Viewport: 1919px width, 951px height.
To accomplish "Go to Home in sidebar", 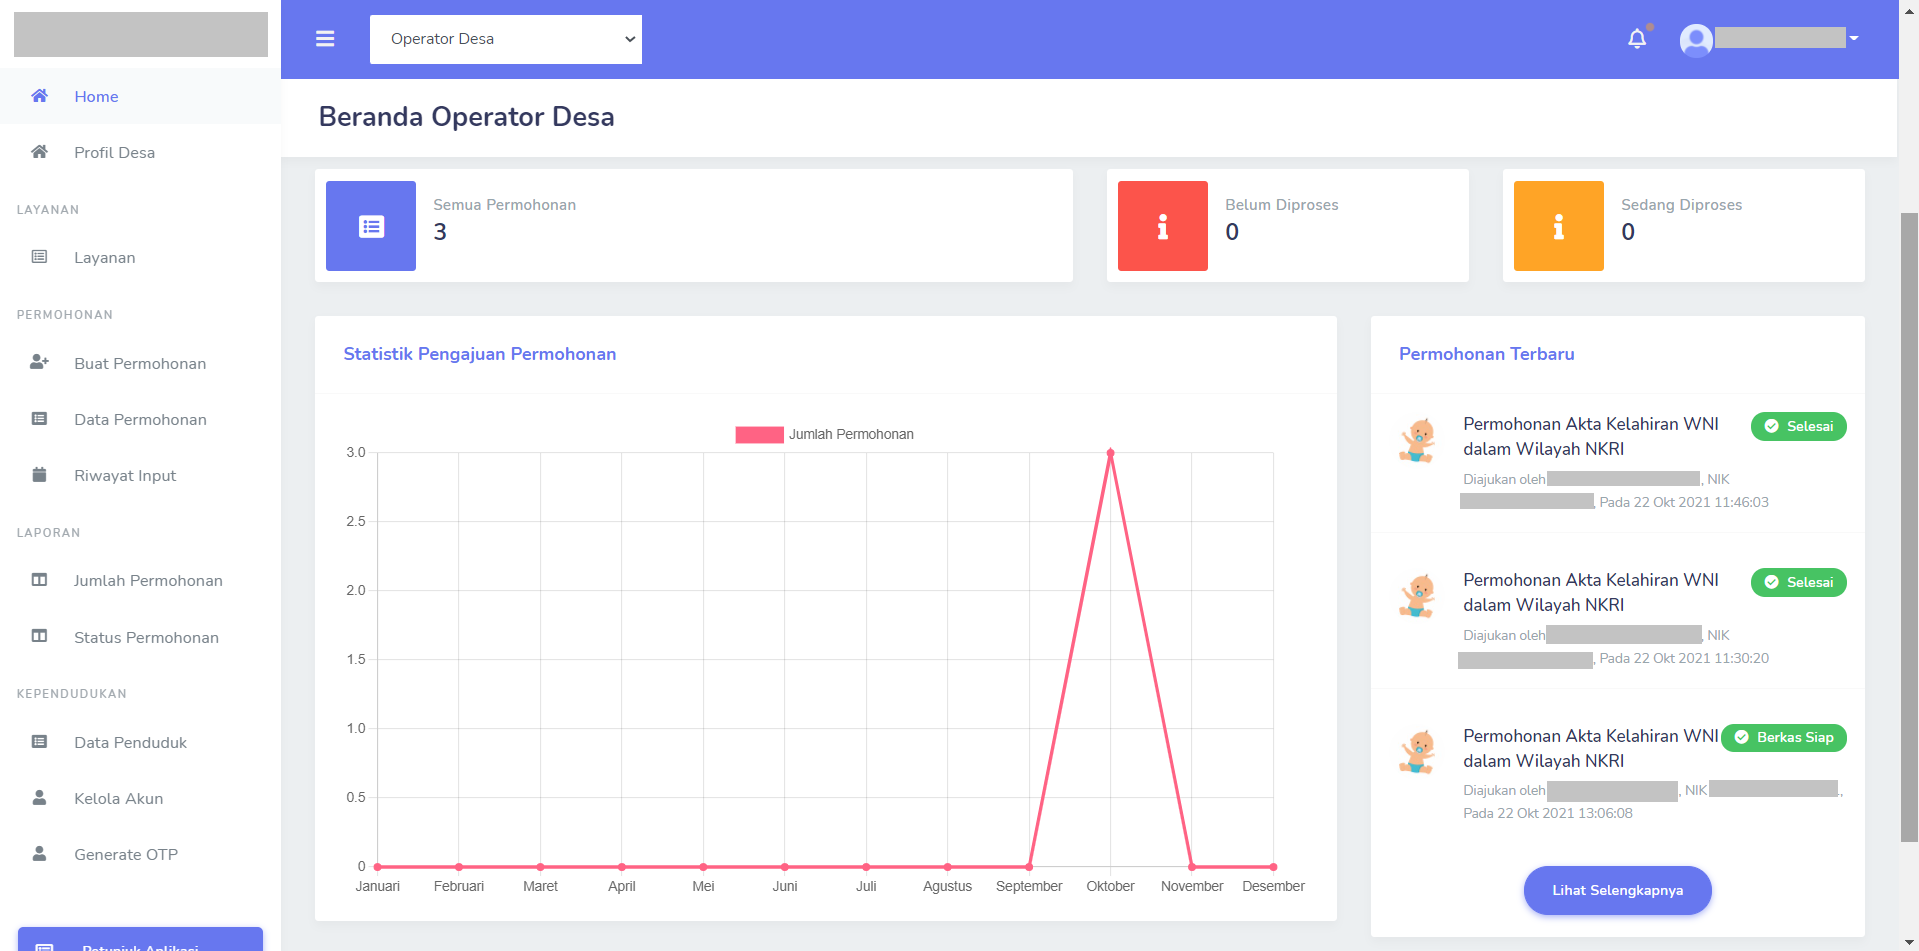I will coord(96,97).
